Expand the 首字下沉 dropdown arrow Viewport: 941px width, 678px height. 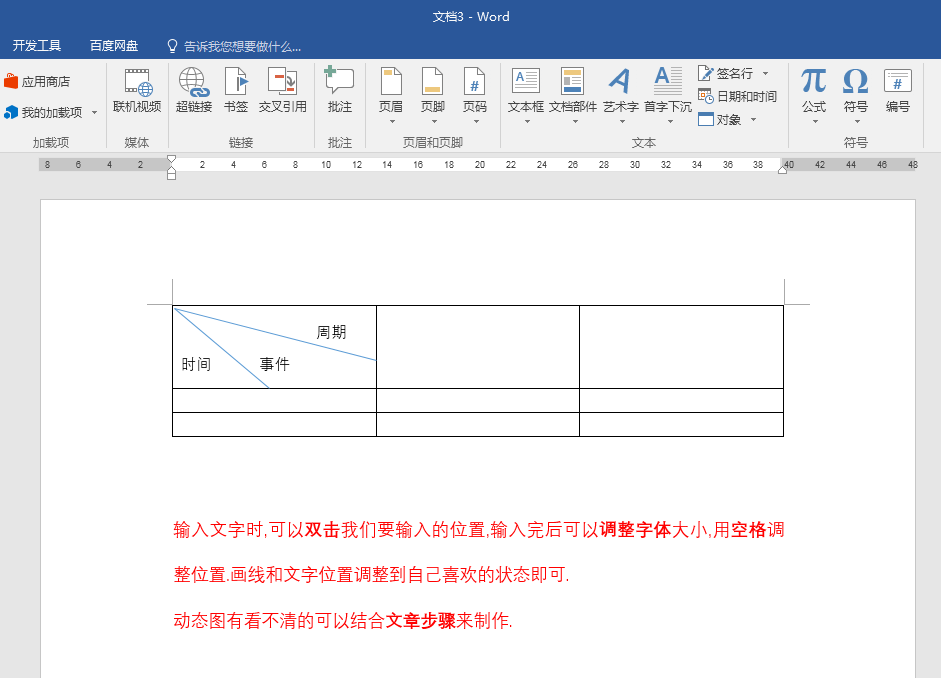[670, 122]
